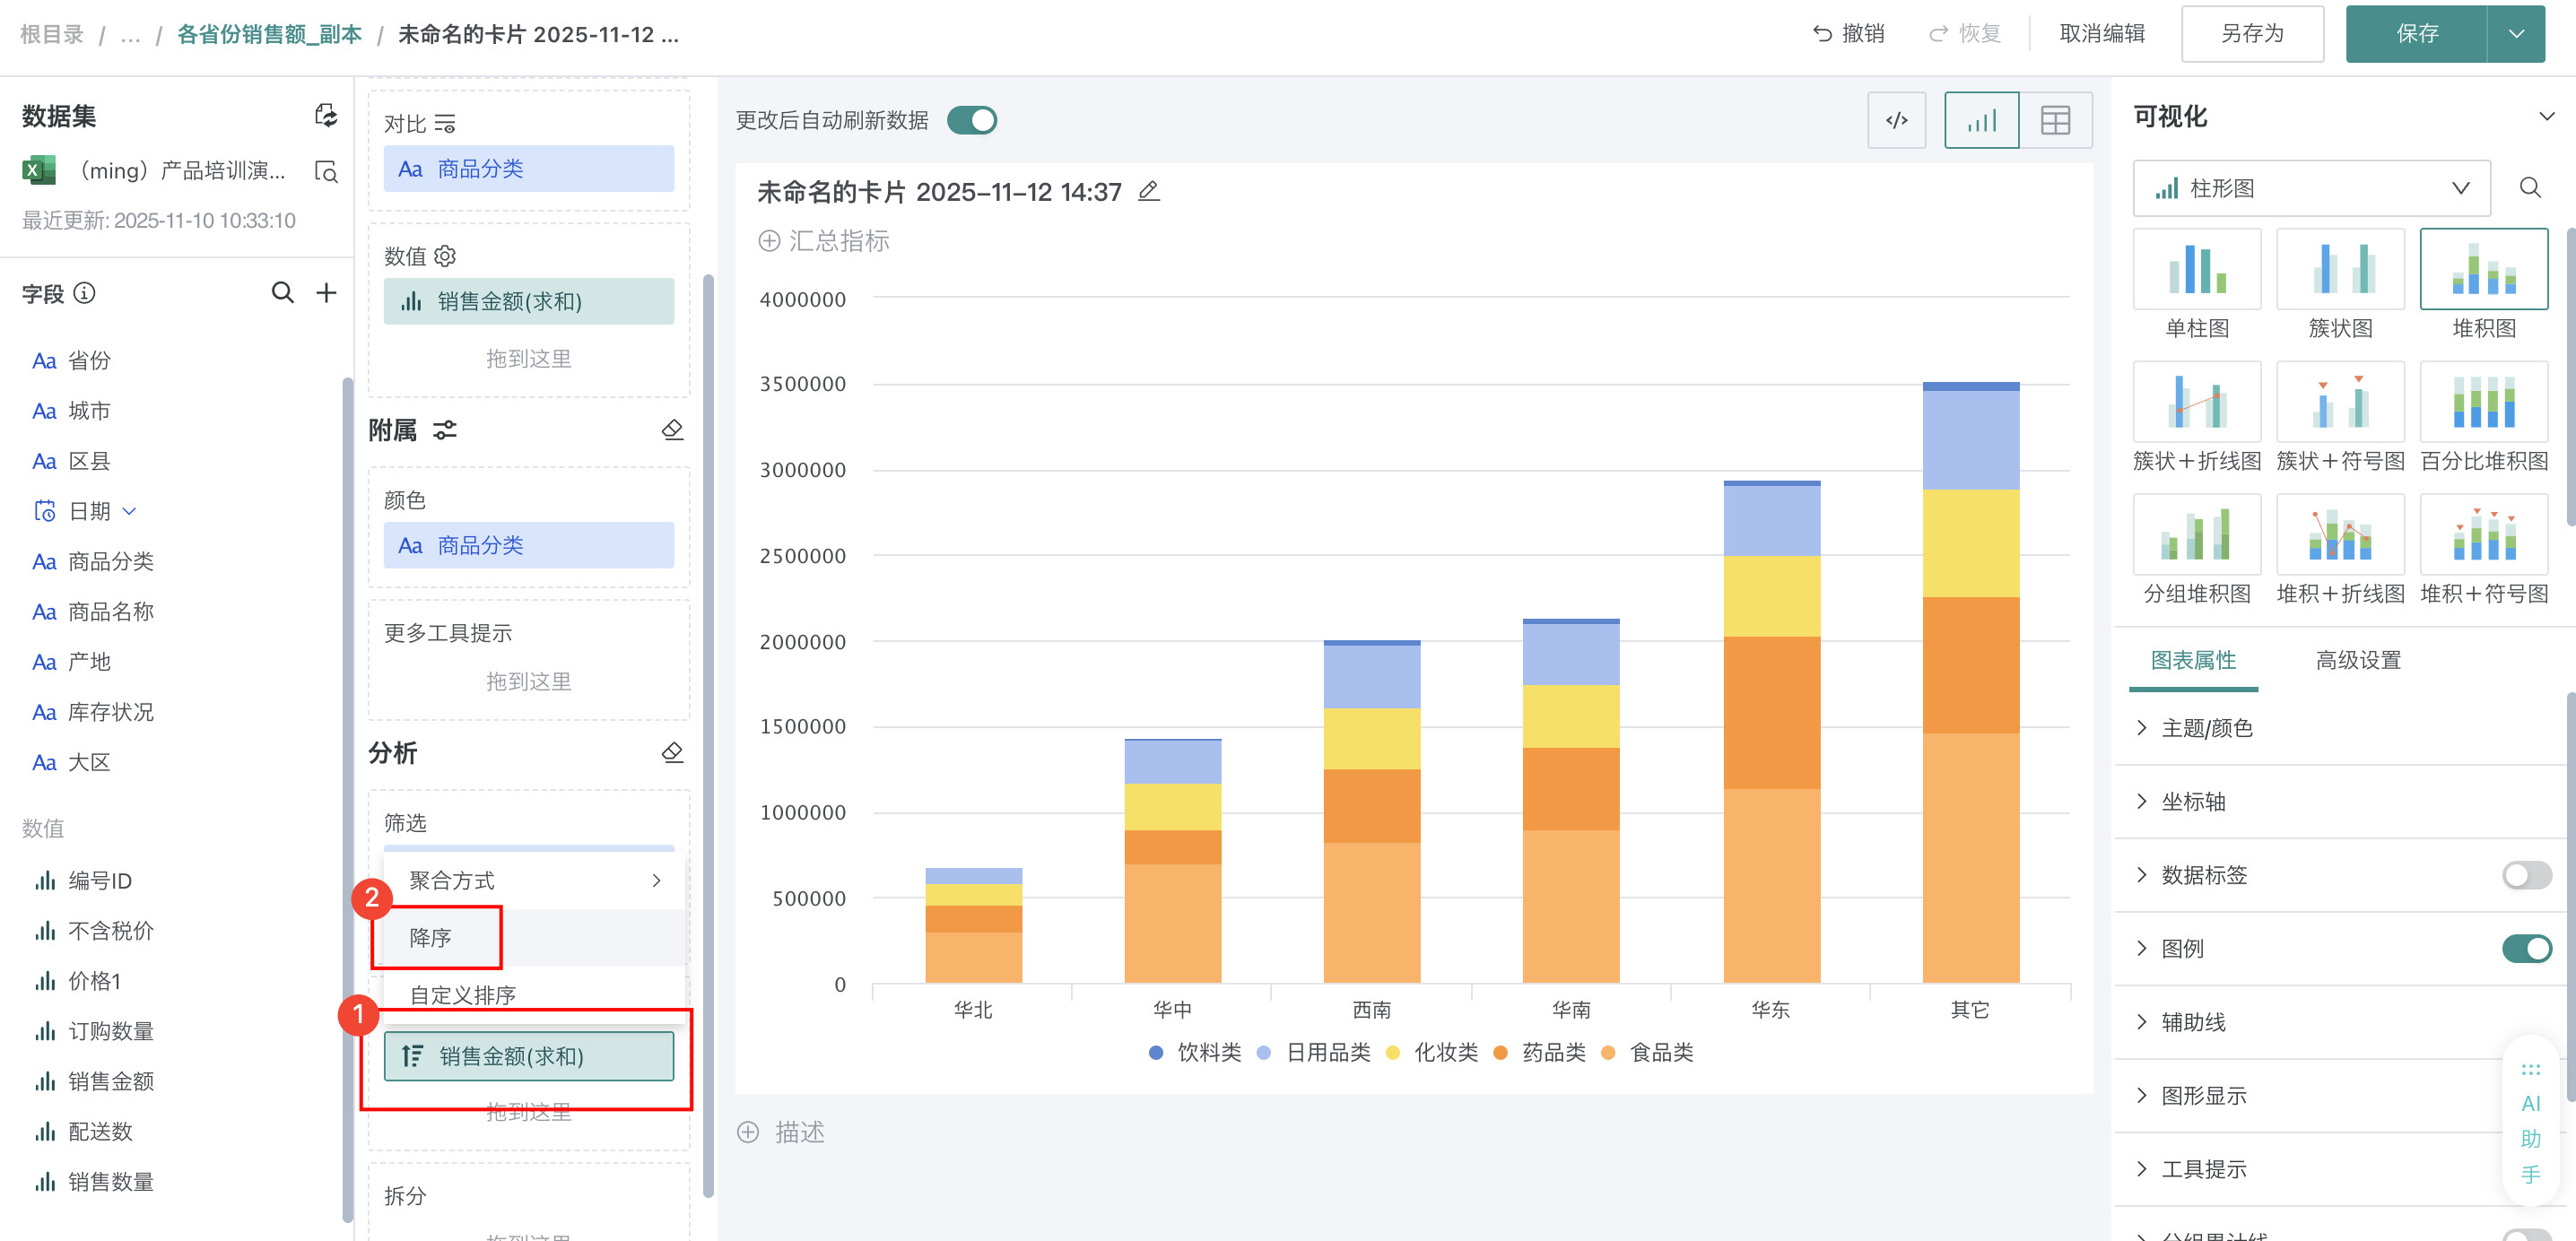Viewport: 2576px width, 1241px height.
Task: Switch to the 高级设置 tab
Action: [x=2357, y=660]
